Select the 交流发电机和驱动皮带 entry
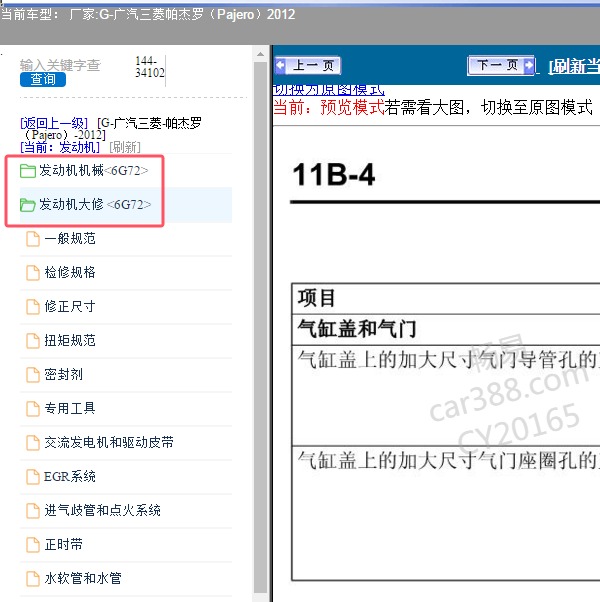600x602 pixels. tap(109, 442)
